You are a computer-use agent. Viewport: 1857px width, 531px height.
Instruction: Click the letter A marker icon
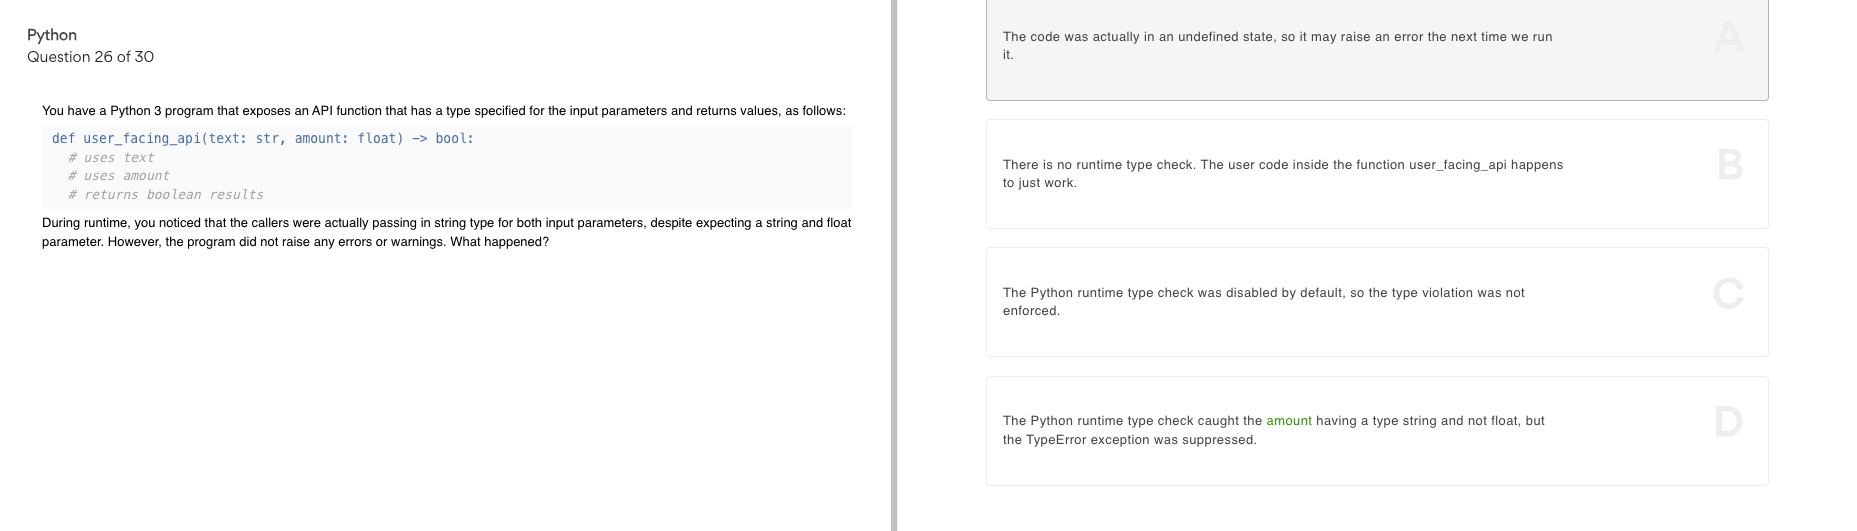pos(1728,37)
